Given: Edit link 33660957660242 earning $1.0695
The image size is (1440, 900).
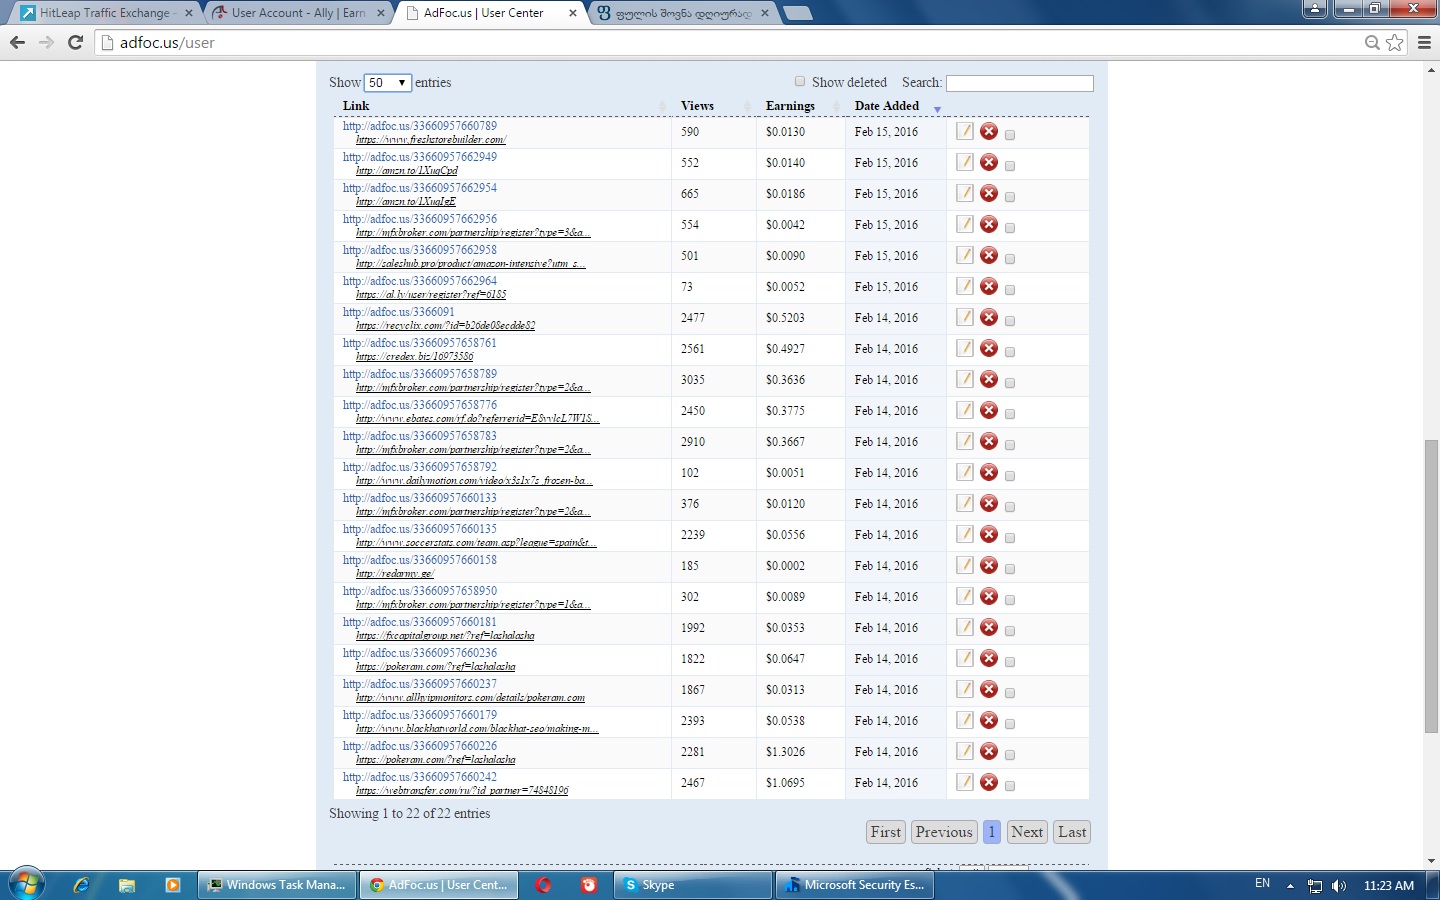Looking at the screenshot, I should [x=964, y=782].
